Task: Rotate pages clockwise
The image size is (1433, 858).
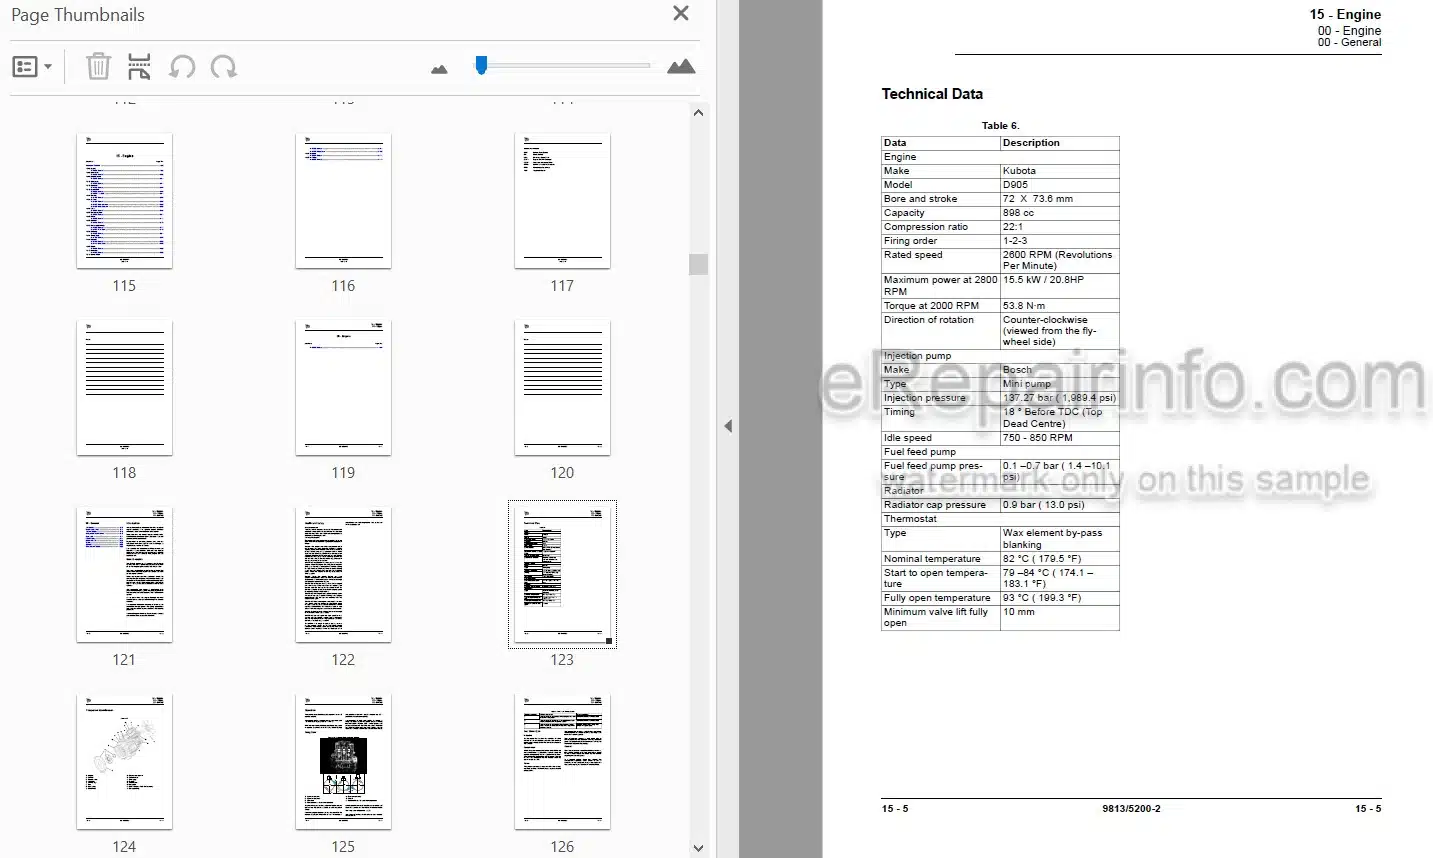Action: [224, 67]
